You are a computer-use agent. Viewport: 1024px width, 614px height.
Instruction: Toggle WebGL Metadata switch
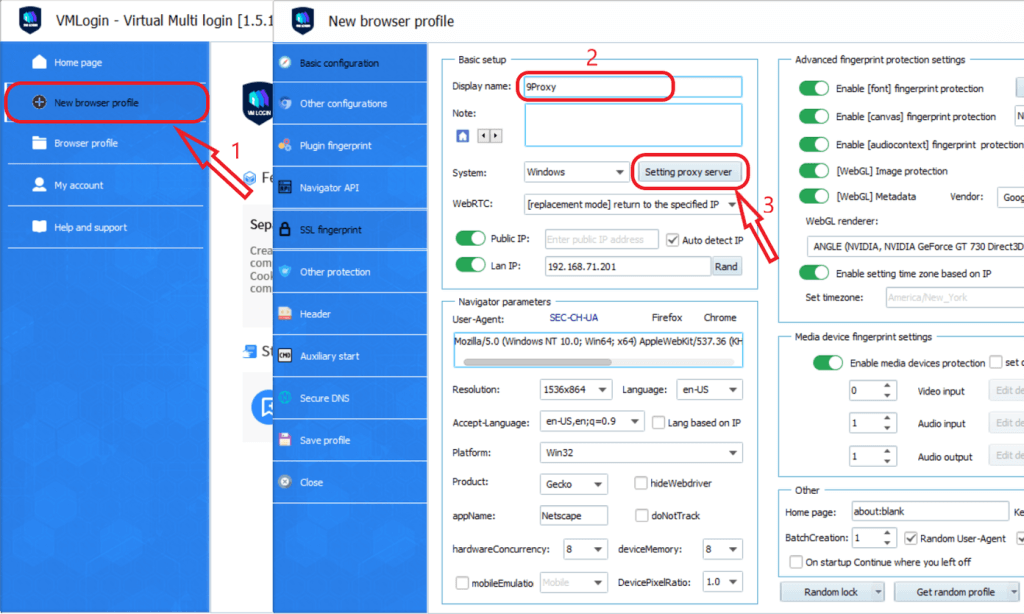[x=814, y=196]
